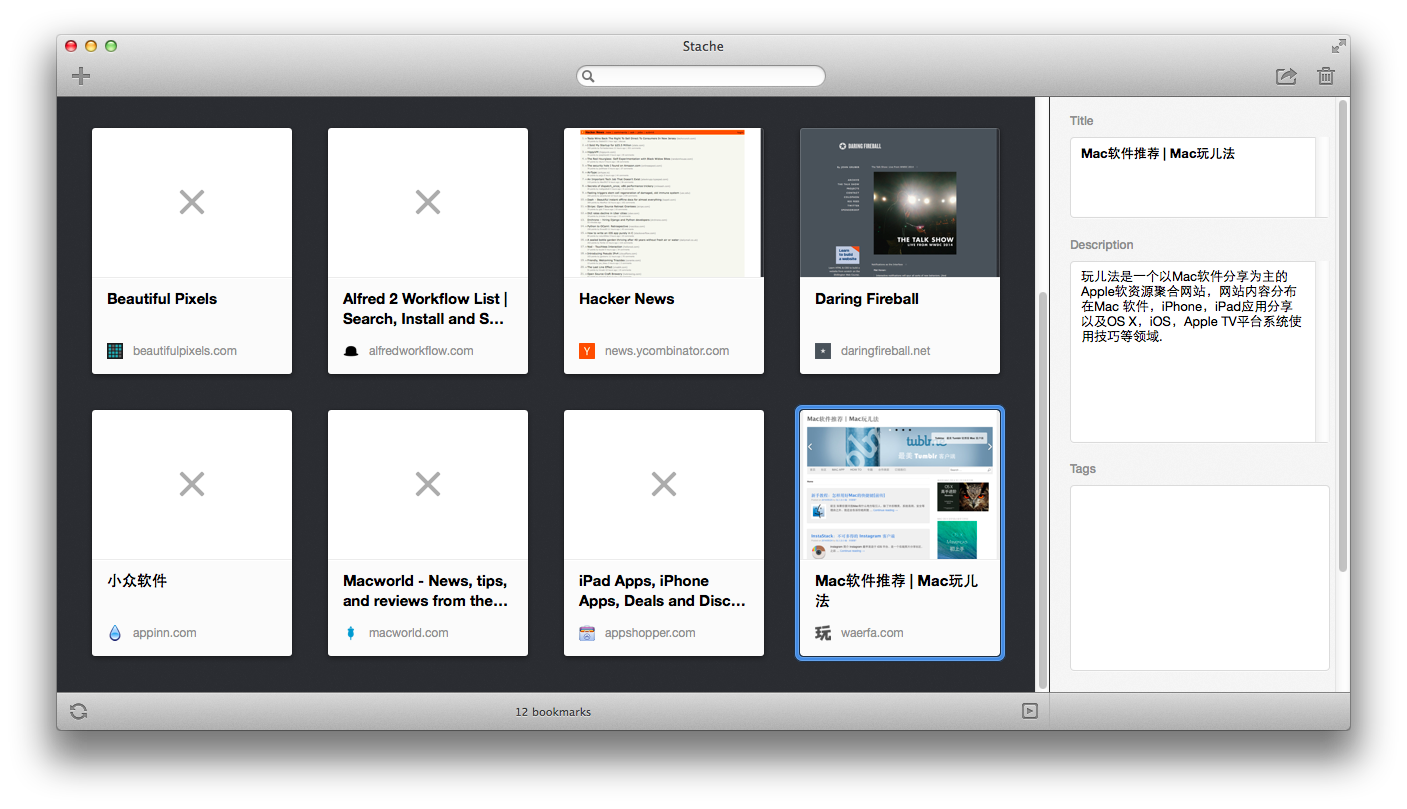Select the Mac玩儿法 page thumbnail

point(900,484)
